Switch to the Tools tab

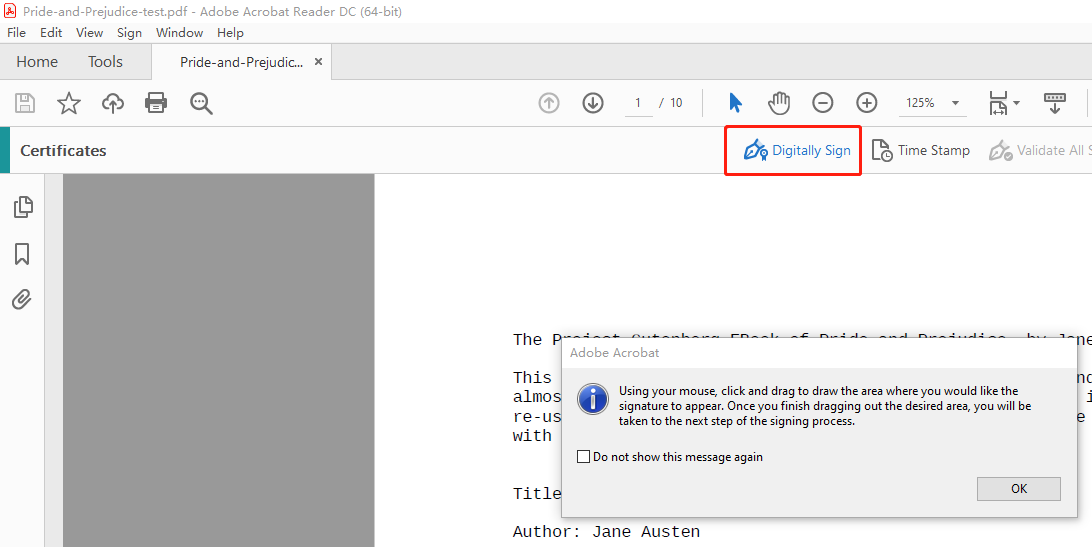(x=105, y=62)
